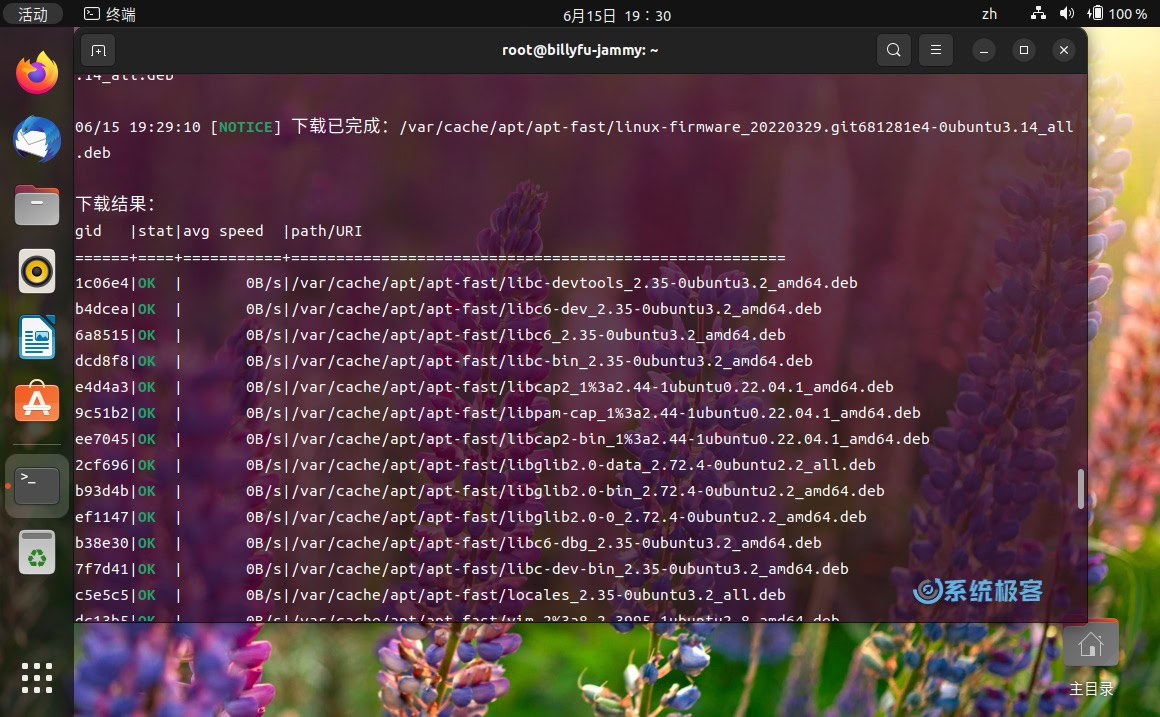Click the terminal search icon

click(x=894, y=49)
